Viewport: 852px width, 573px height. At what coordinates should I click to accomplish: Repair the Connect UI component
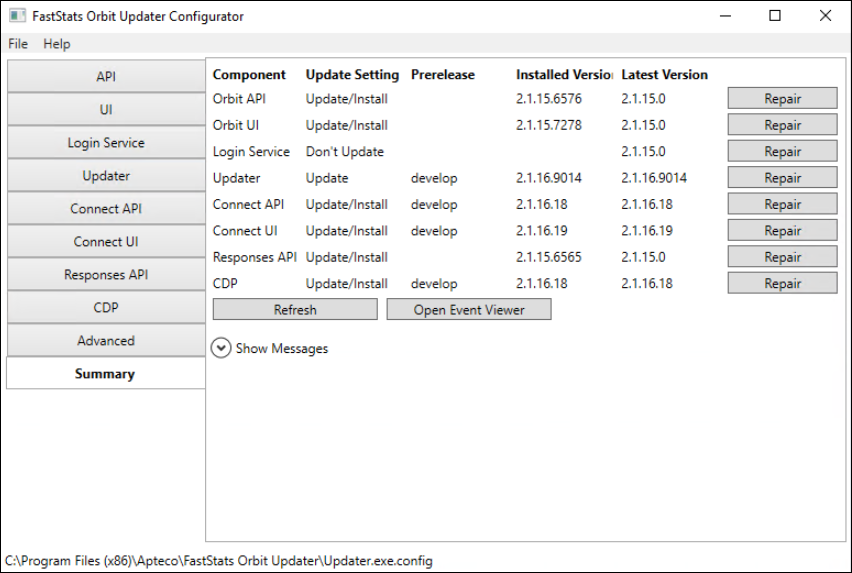point(782,230)
